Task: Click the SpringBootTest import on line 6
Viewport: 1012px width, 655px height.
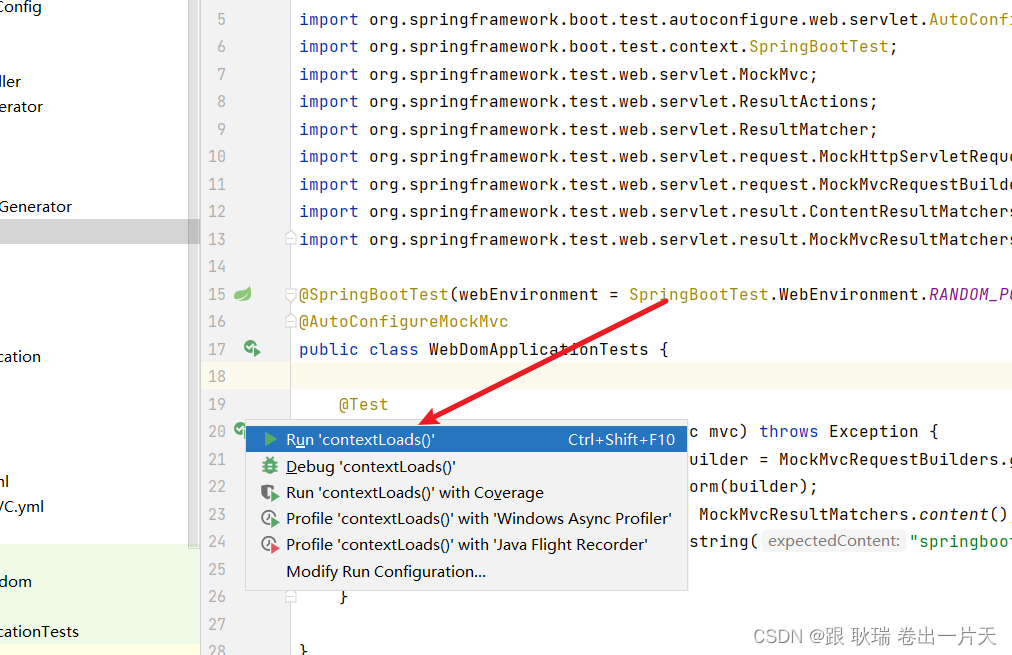Action: tap(818, 46)
